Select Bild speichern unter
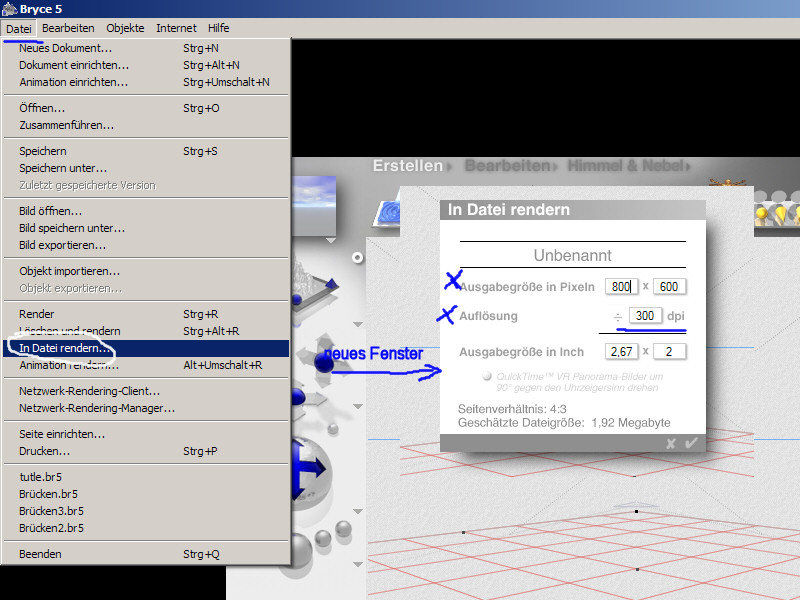The width and height of the screenshot is (800, 600). pyautogui.click(x=146, y=228)
